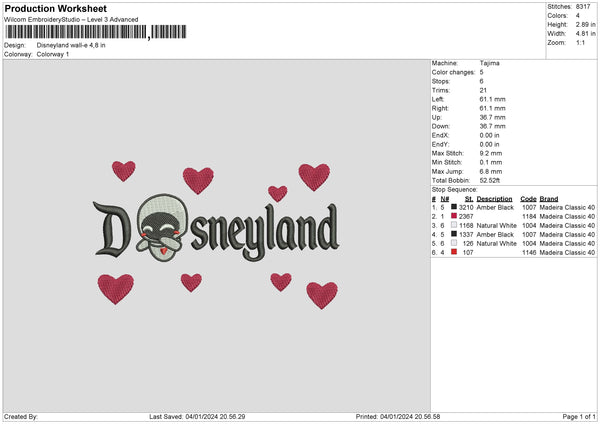Click the Left value '61.1 mm'

coord(492,99)
